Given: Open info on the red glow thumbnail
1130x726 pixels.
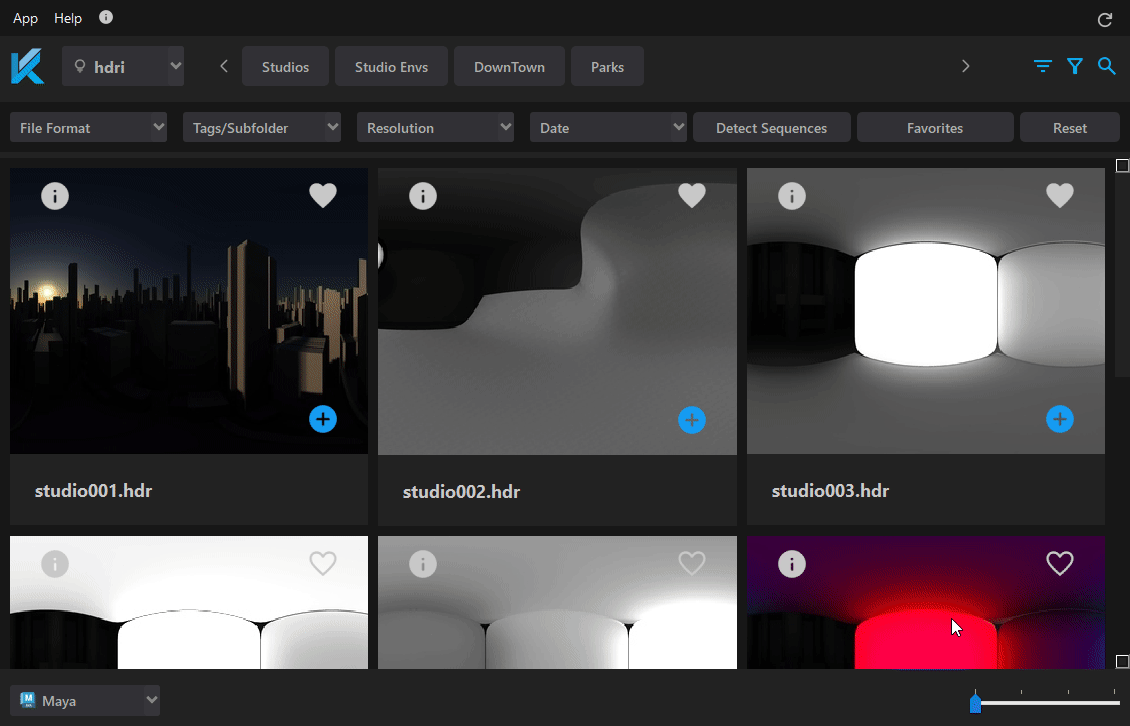Looking at the screenshot, I should click(x=792, y=564).
